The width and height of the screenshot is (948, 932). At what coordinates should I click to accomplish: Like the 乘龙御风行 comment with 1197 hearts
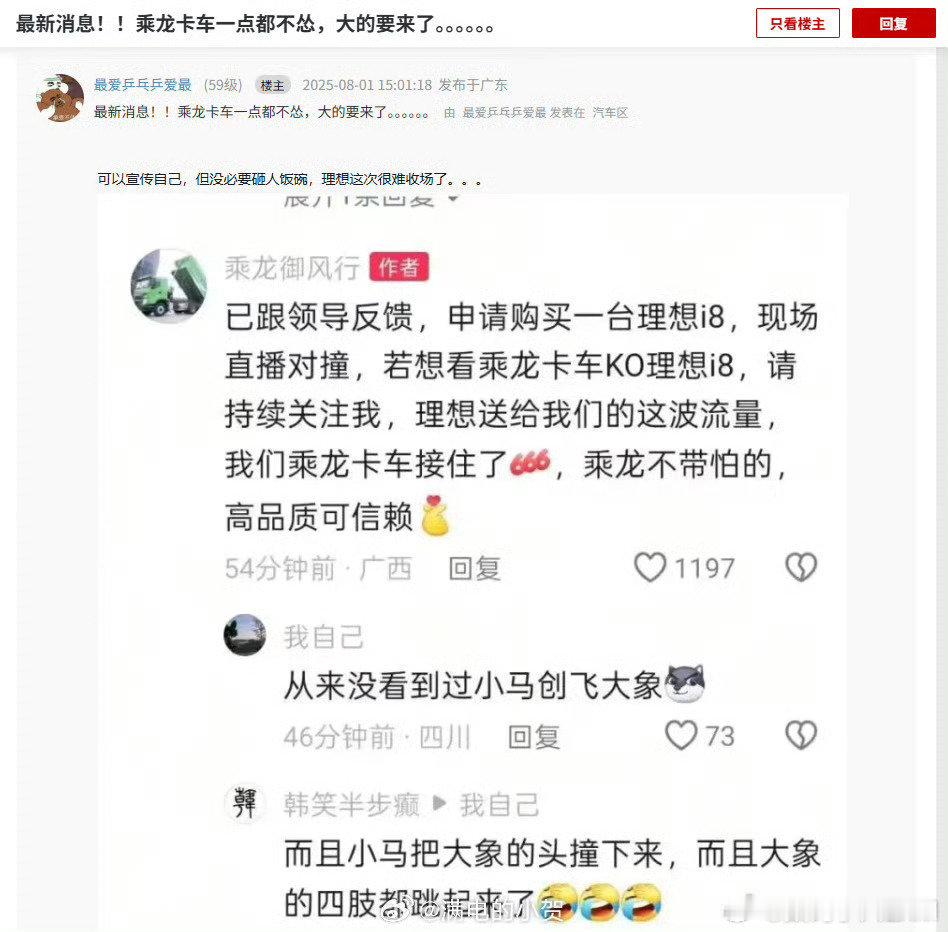point(650,568)
